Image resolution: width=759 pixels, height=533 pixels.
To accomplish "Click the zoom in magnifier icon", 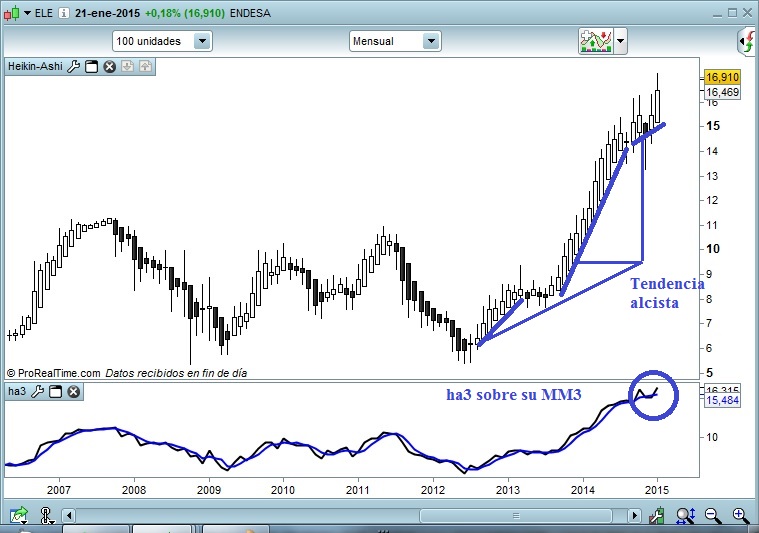I will click(741, 516).
